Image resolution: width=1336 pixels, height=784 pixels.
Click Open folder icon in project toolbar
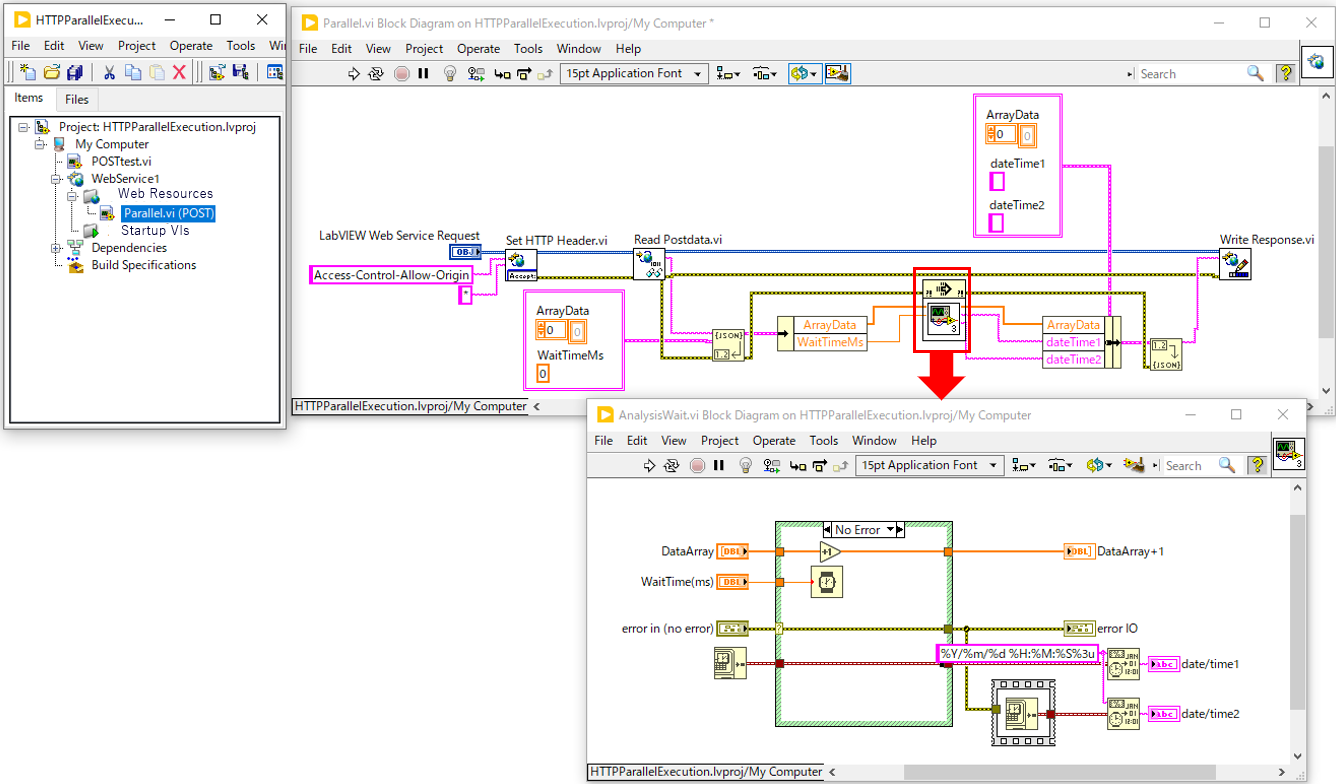pyautogui.click(x=51, y=72)
